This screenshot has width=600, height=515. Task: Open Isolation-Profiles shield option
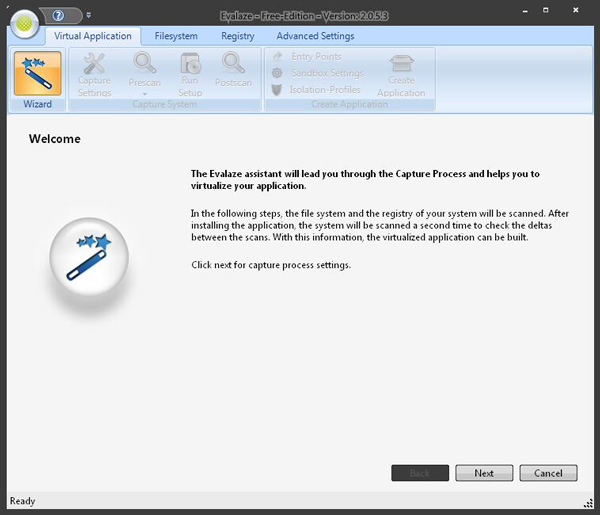click(316, 90)
